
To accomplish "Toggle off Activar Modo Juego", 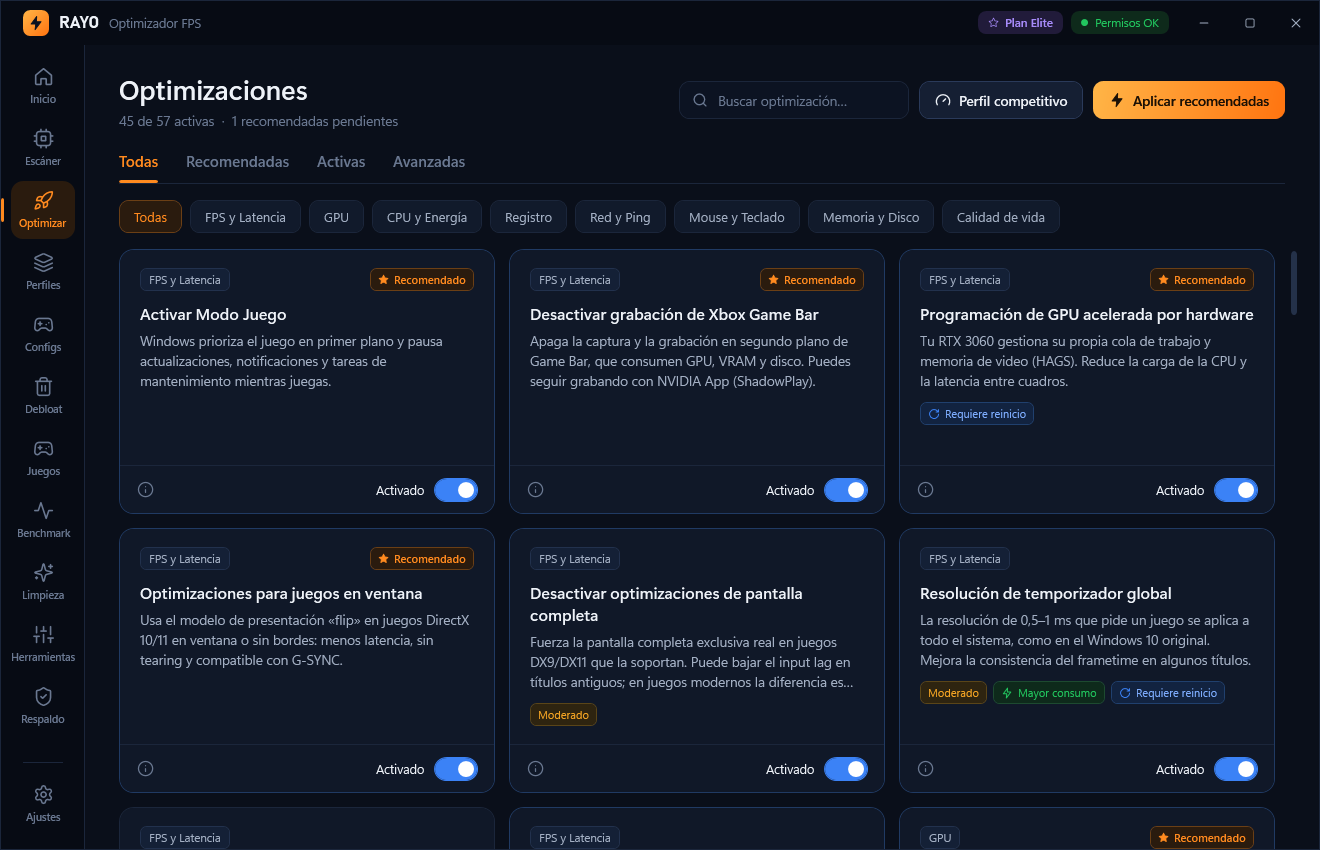I will click(x=456, y=490).
